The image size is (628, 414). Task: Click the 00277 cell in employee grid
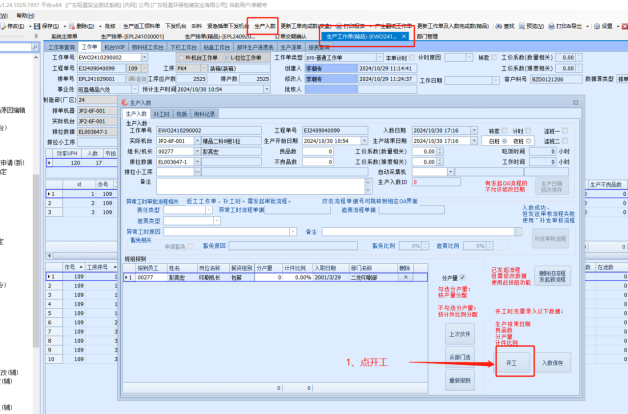(151, 277)
